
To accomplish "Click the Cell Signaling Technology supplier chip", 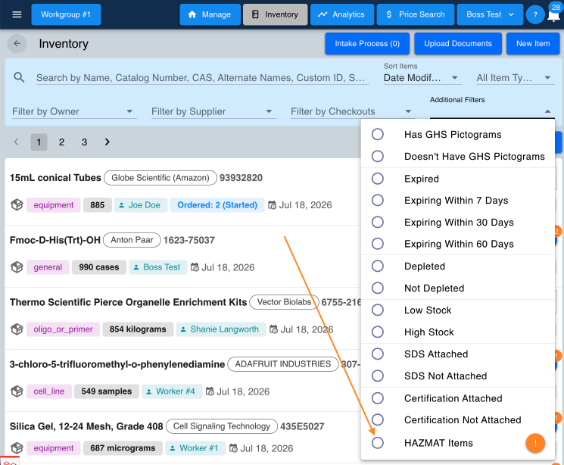I will coord(222,426).
